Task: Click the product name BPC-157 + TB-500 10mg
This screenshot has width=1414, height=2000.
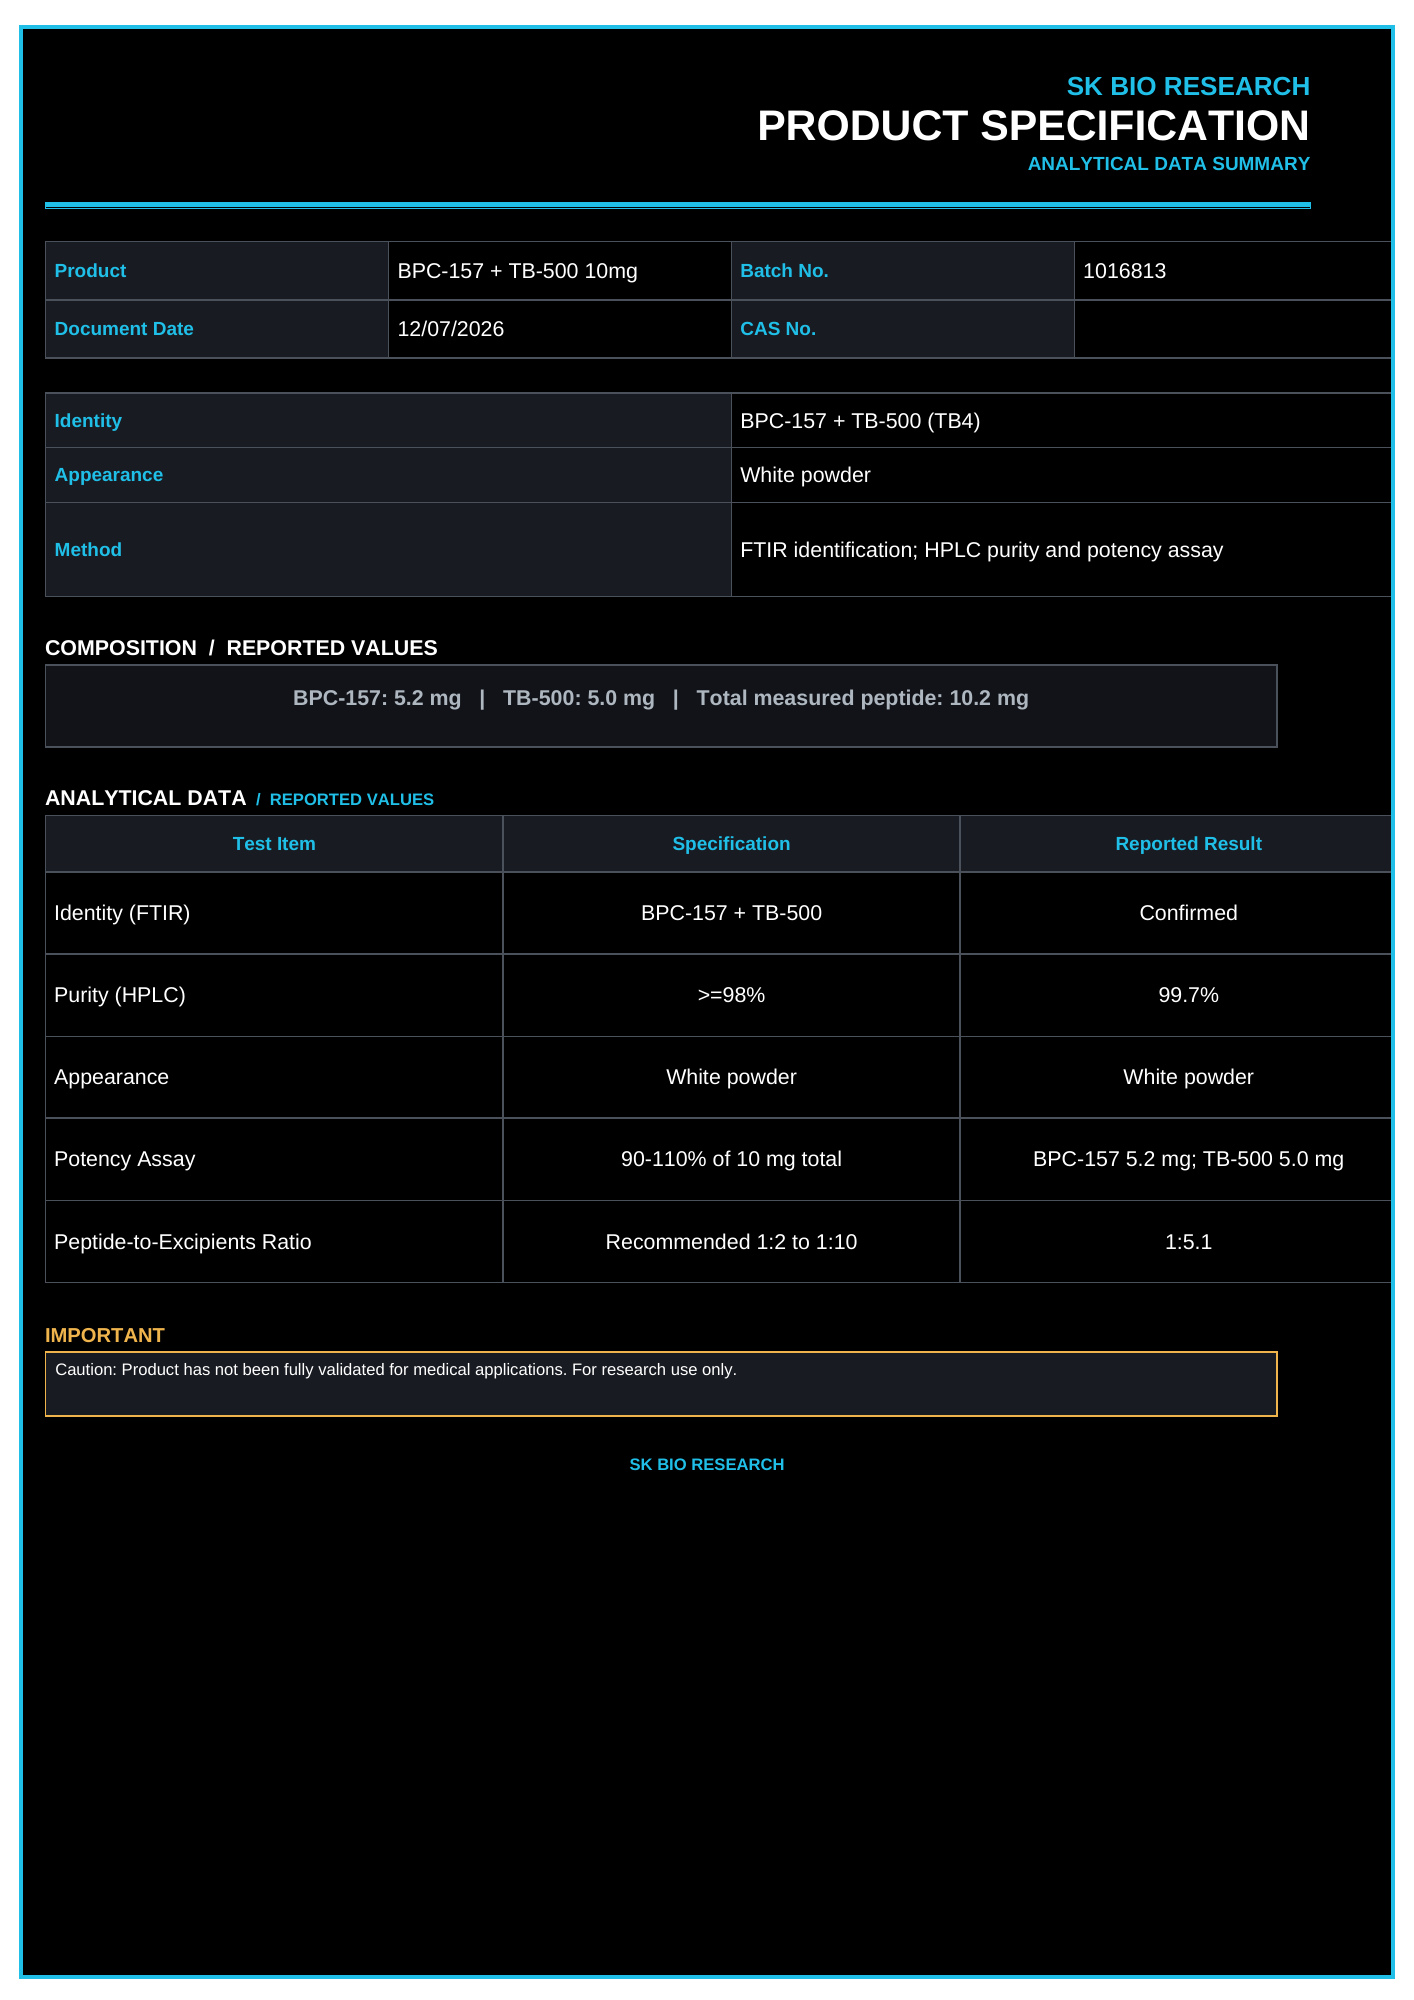Action: (x=517, y=271)
